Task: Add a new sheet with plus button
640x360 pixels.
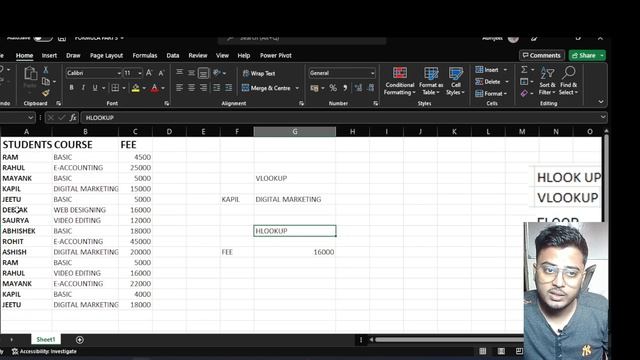Action: (80, 340)
